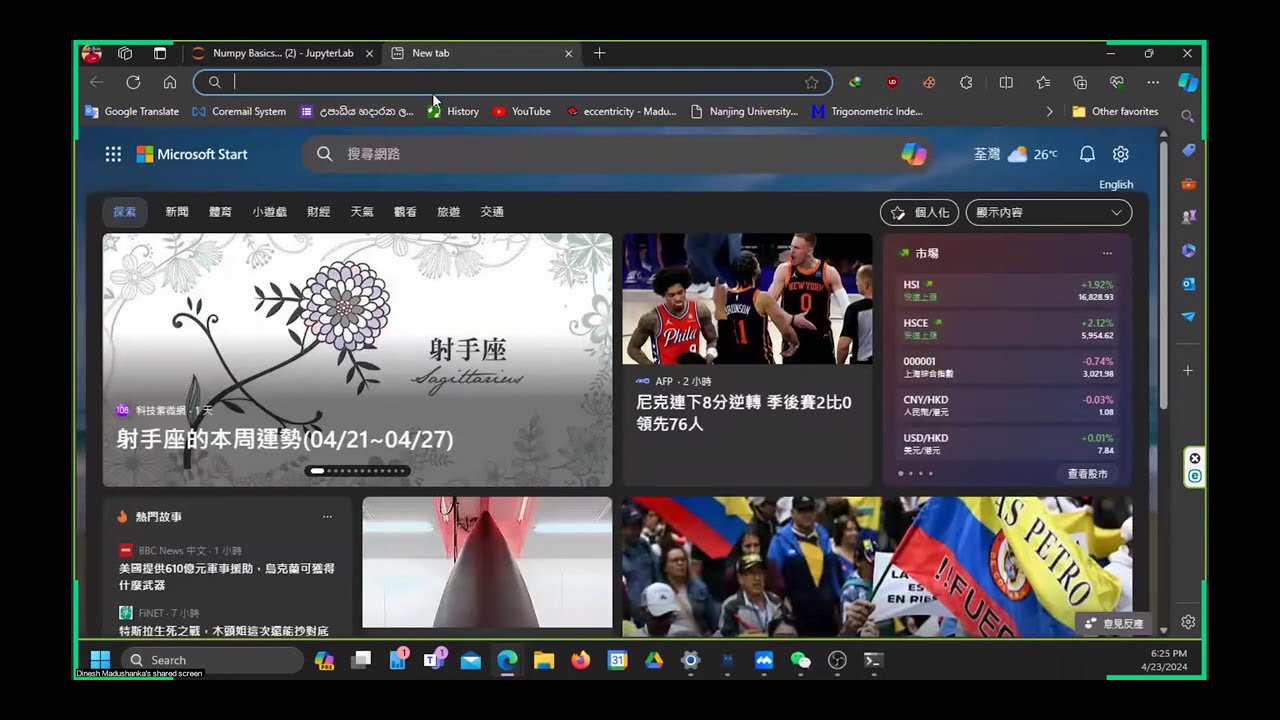Image resolution: width=1280 pixels, height=720 pixels.
Task: Select the 體育 feed tab
Action: tap(220, 212)
